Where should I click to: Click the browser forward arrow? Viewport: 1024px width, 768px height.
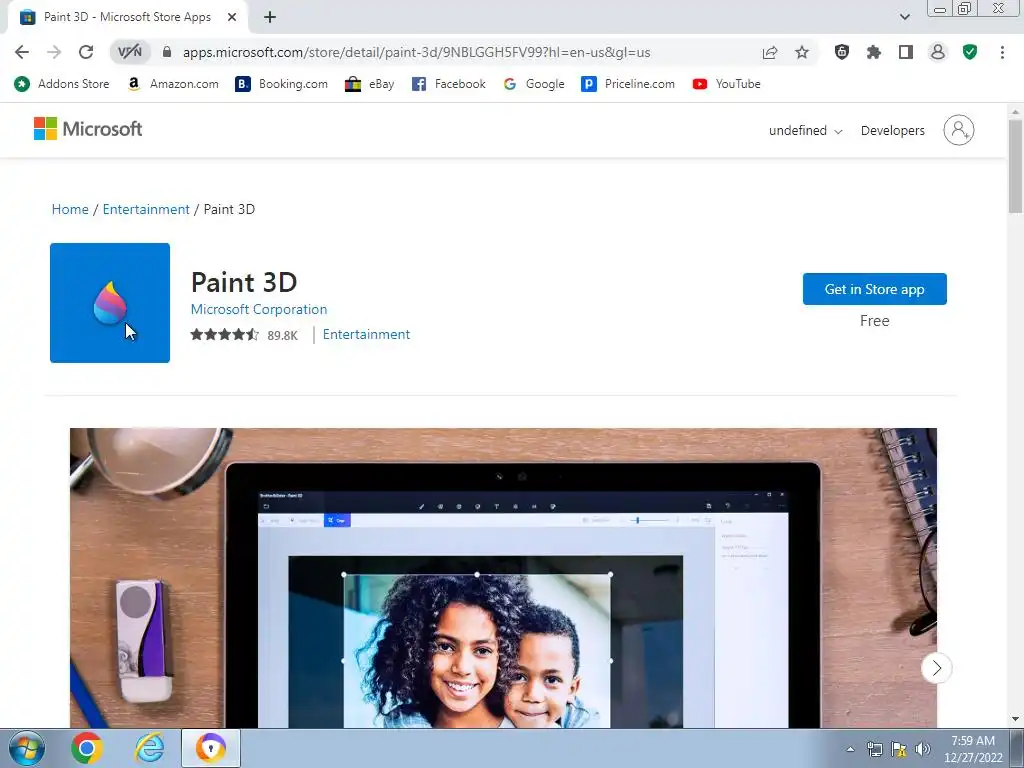54,52
